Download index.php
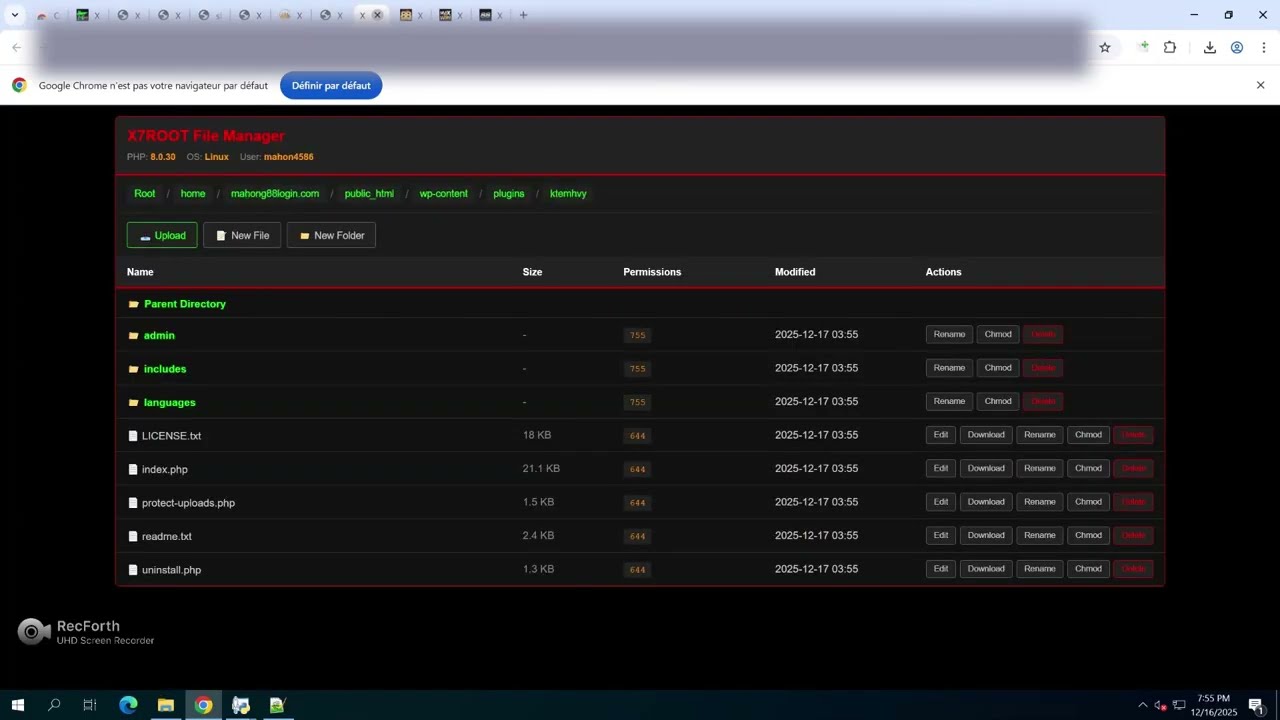 coord(986,469)
